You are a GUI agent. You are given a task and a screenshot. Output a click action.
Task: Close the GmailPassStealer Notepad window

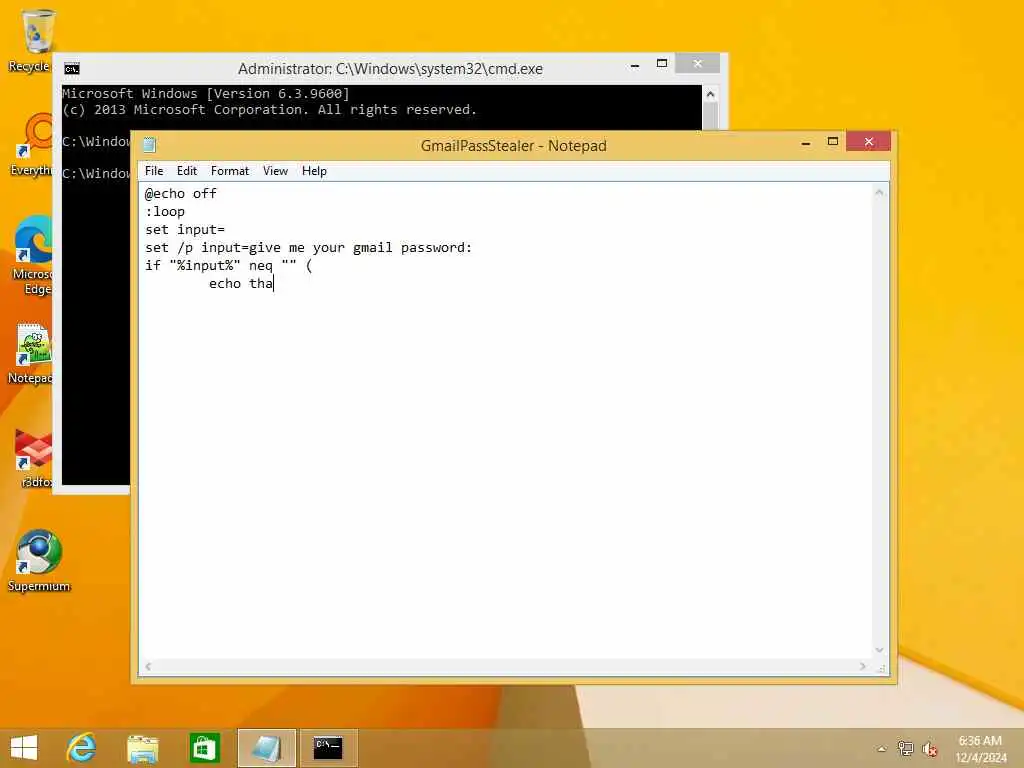tap(869, 142)
